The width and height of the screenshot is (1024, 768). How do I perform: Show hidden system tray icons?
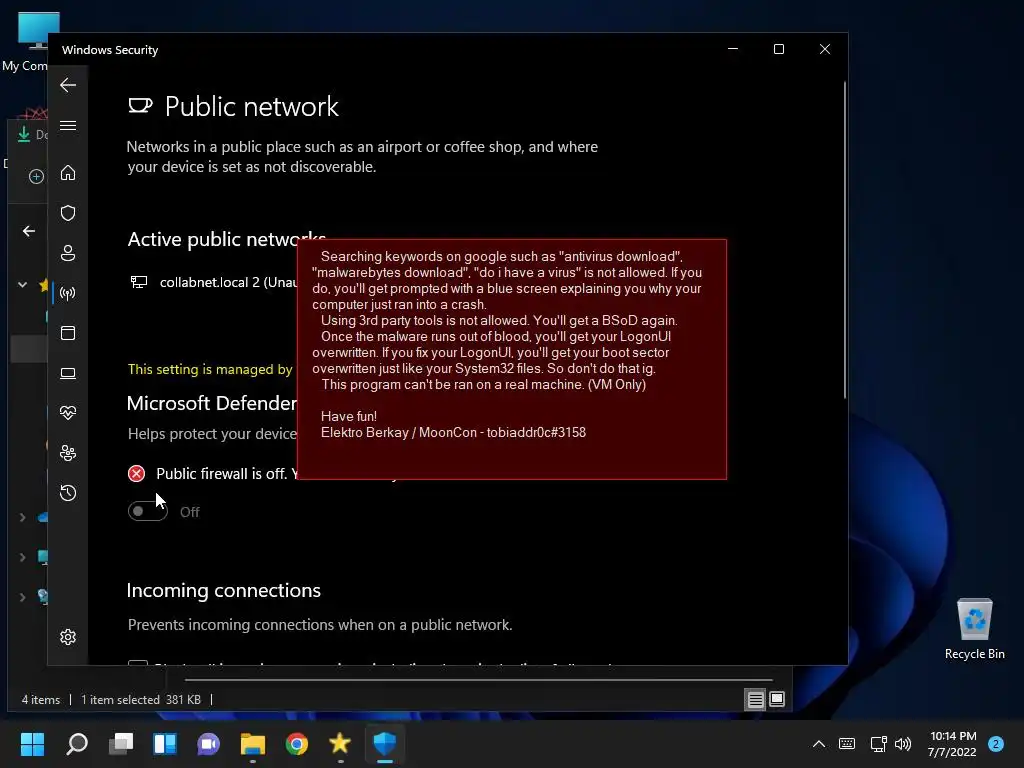tap(819, 744)
